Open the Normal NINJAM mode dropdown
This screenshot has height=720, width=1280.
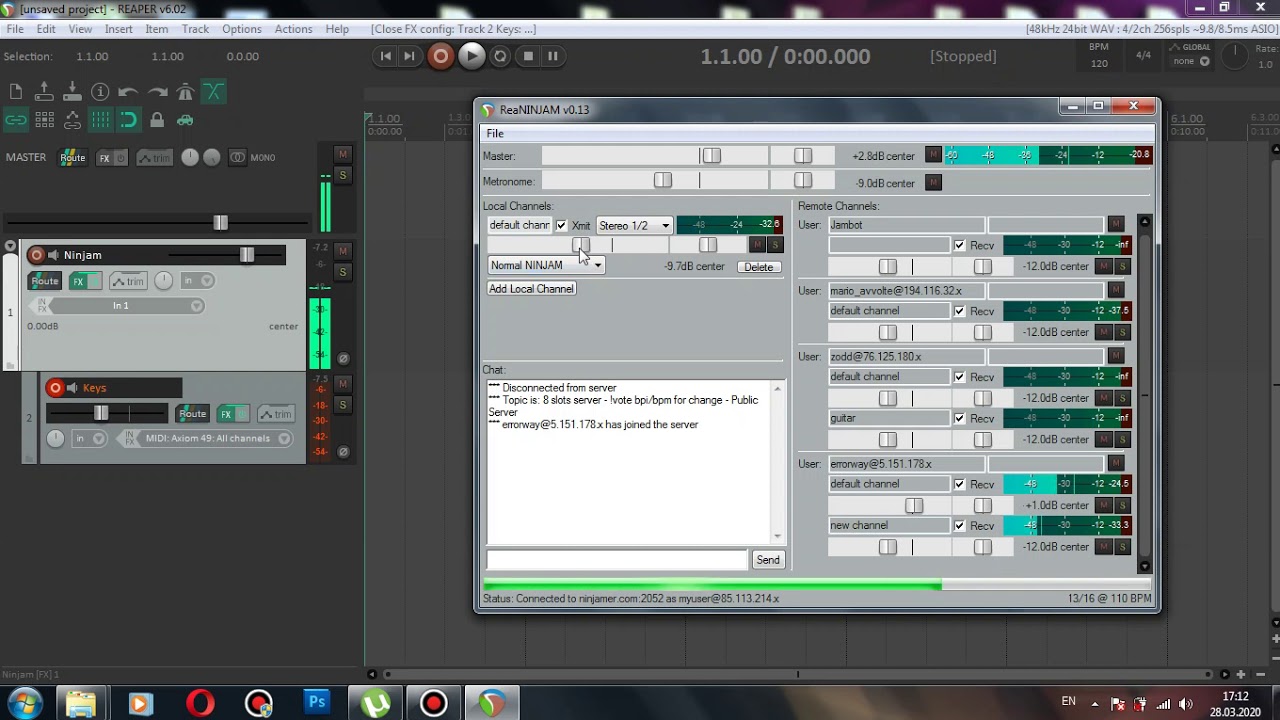pyautogui.click(x=547, y=265)
